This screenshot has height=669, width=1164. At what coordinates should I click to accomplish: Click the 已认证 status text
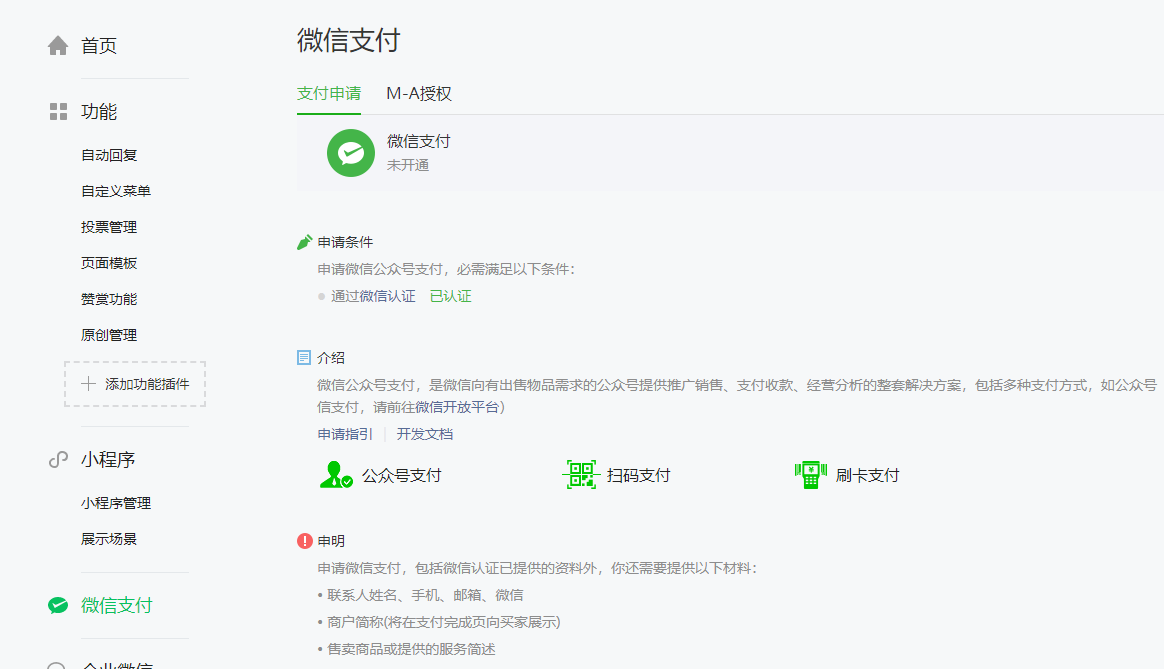[x=451, y=296]
